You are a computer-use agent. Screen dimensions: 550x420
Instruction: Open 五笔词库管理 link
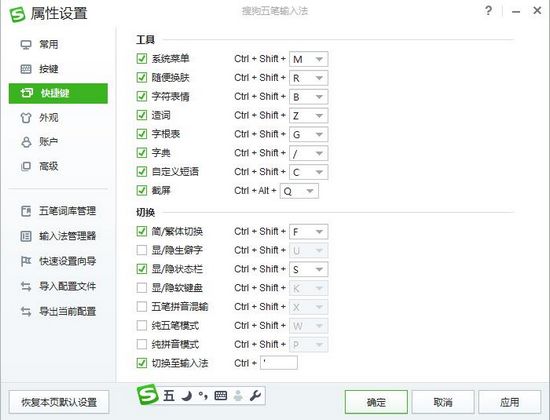tap(67, 211)
